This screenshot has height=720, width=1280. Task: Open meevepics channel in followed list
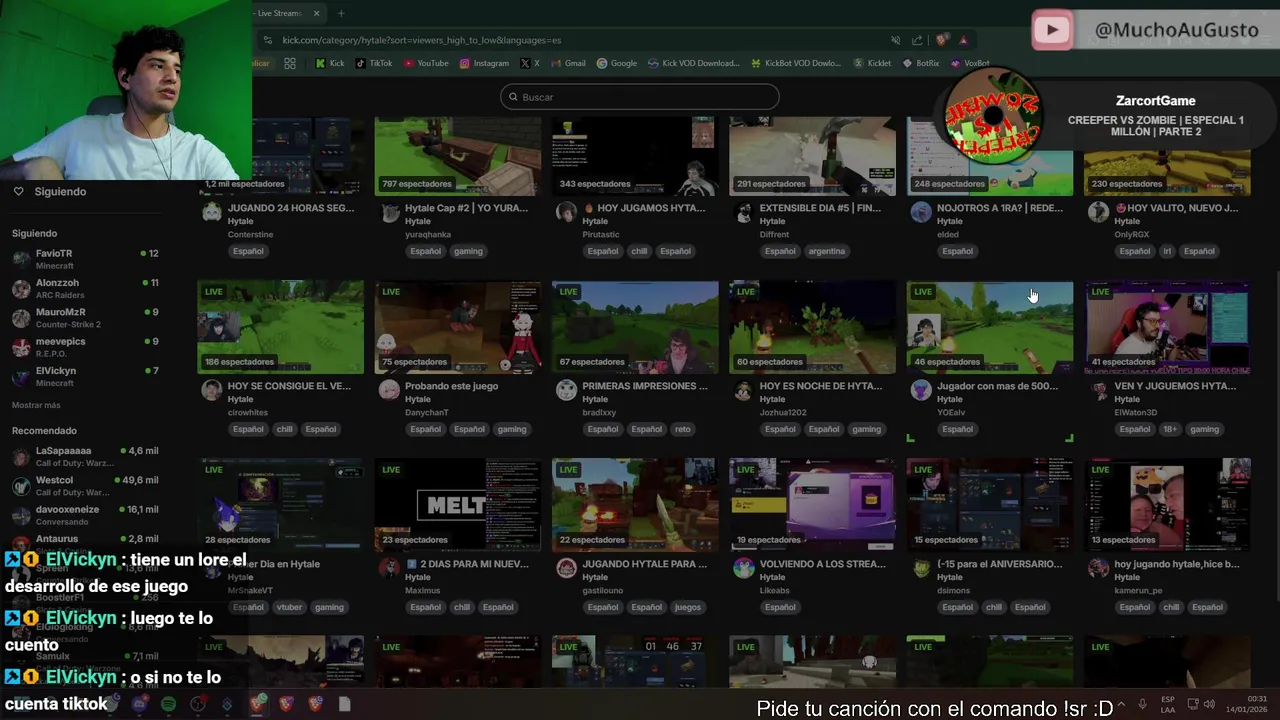point(85,346)
